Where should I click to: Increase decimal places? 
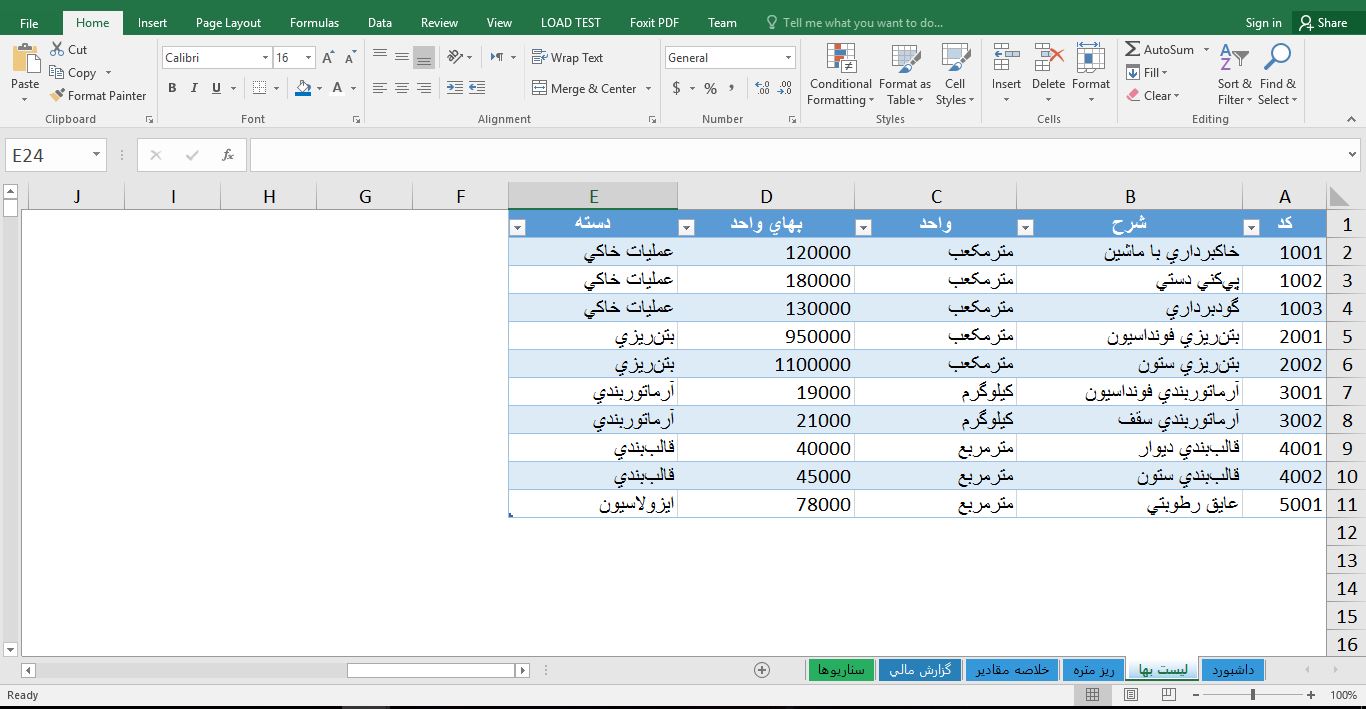pos(762,88)
